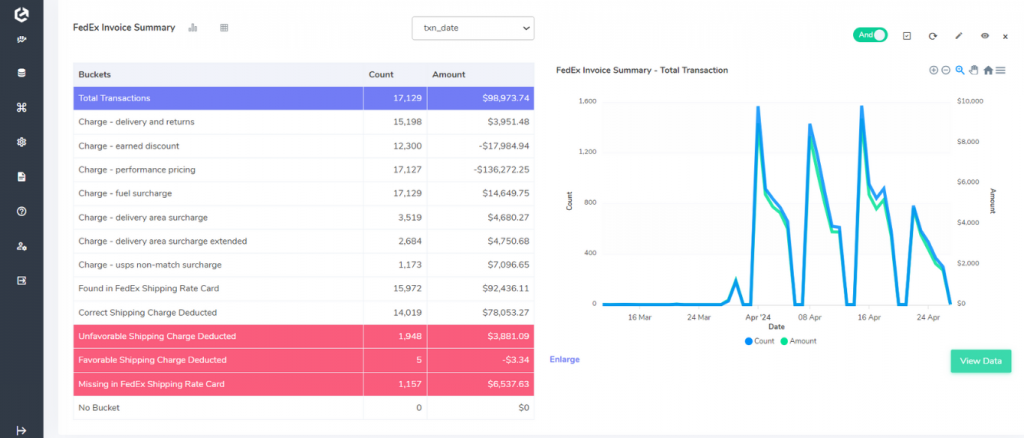This screenshot has height=438, width=1024.
Task: Click the chart title Total Transaction
Action: tap(642, 70)
